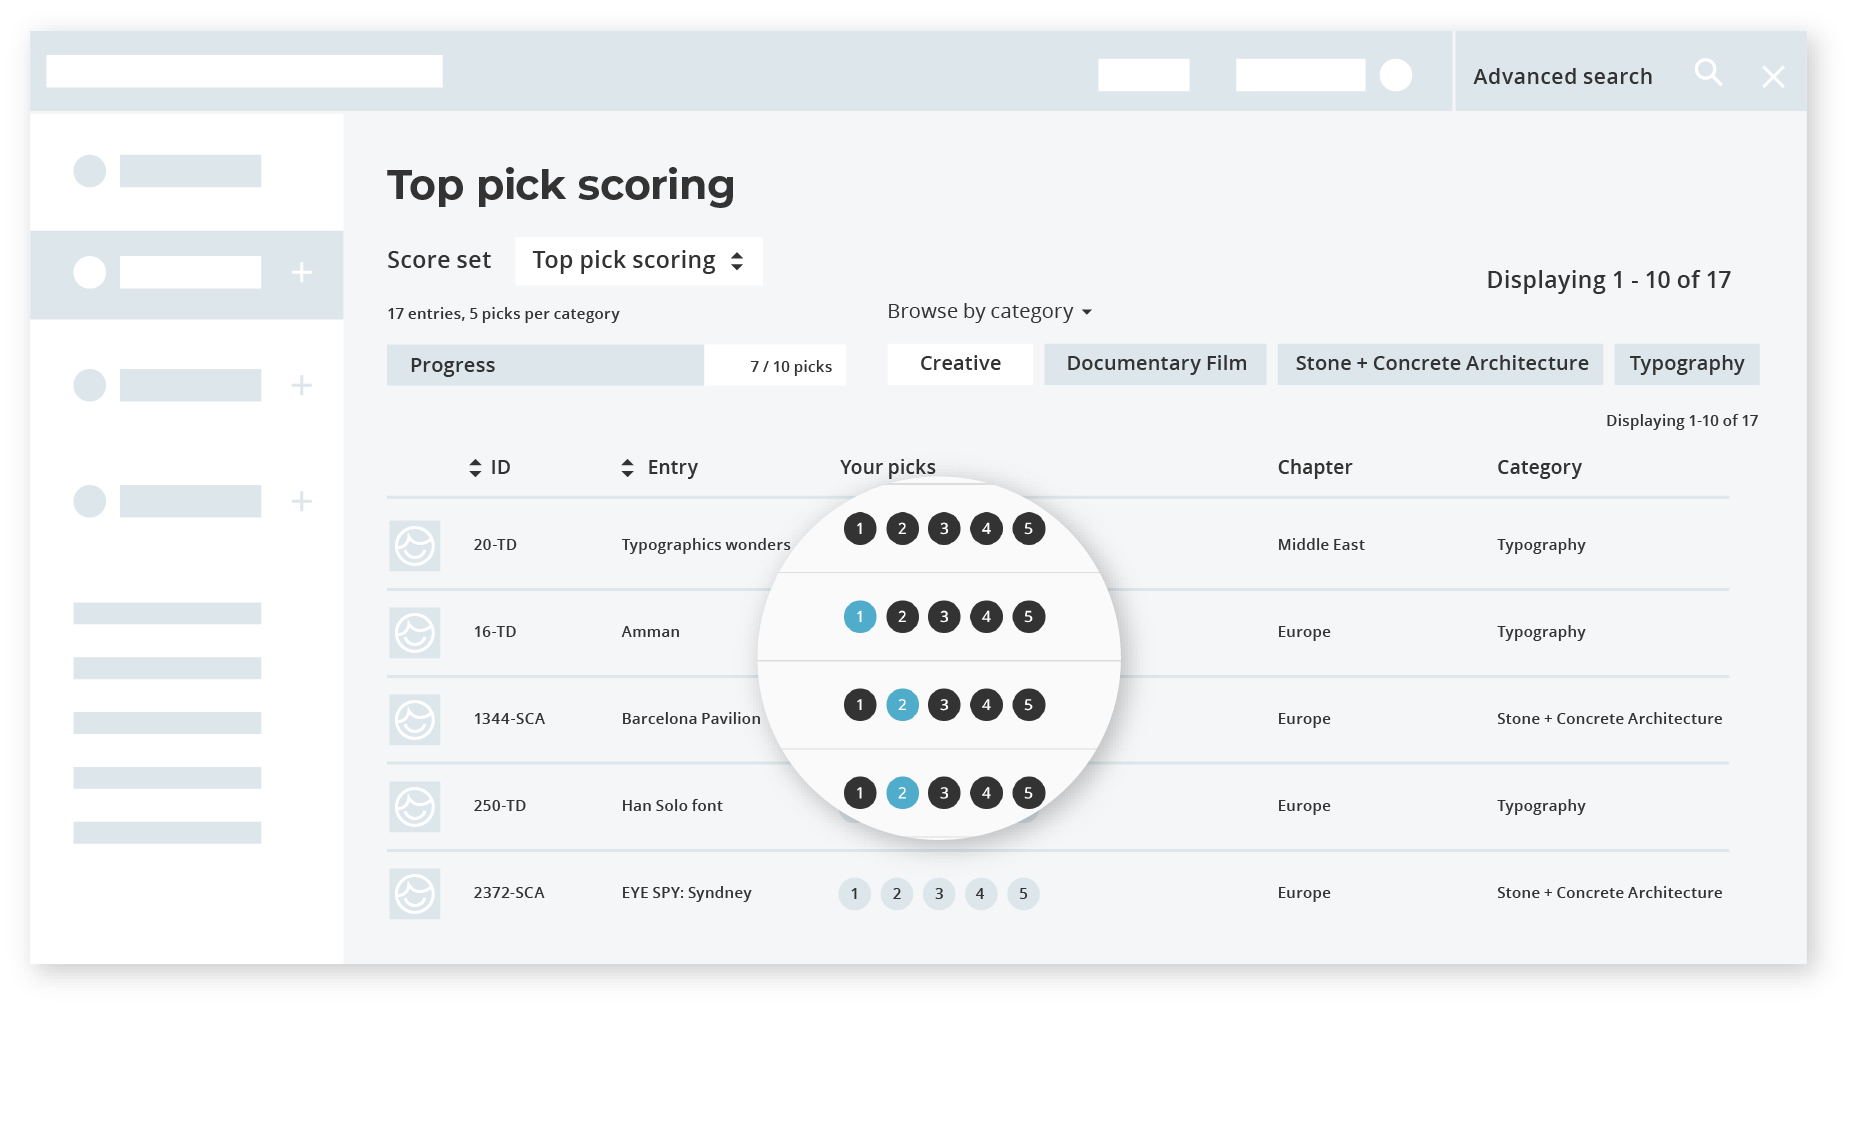Deselect blue pick 1 for Amman
This screenshot has width=1852, height=1123.
tap(859, 617)
